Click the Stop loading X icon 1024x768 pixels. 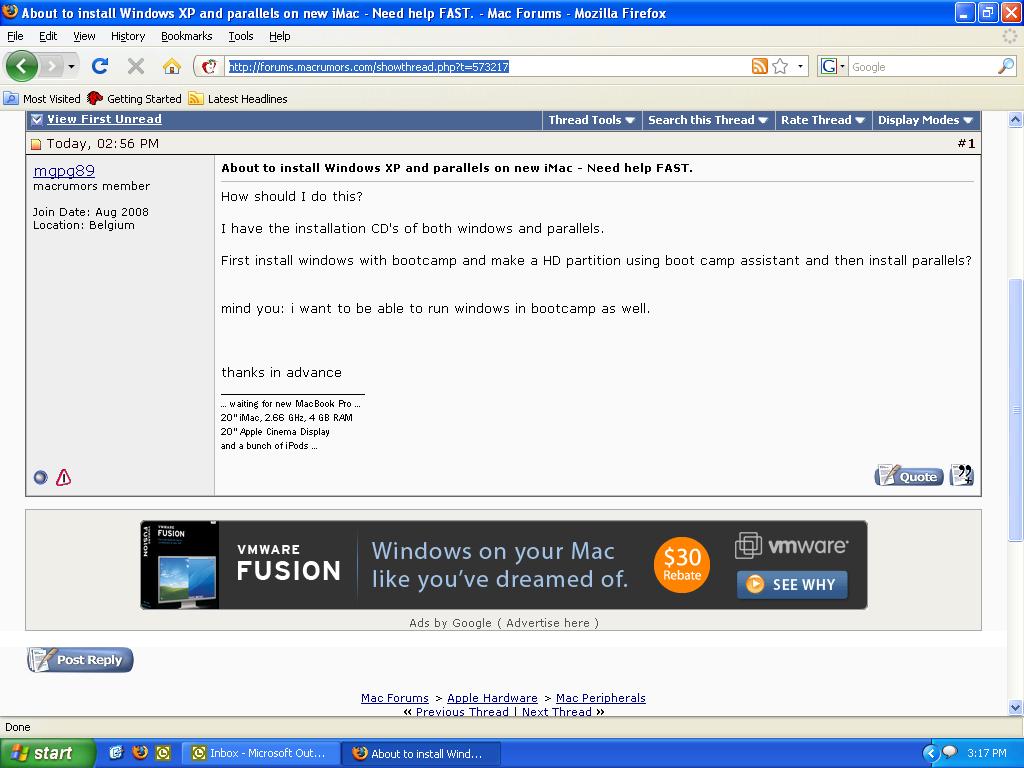coord(136,66)
